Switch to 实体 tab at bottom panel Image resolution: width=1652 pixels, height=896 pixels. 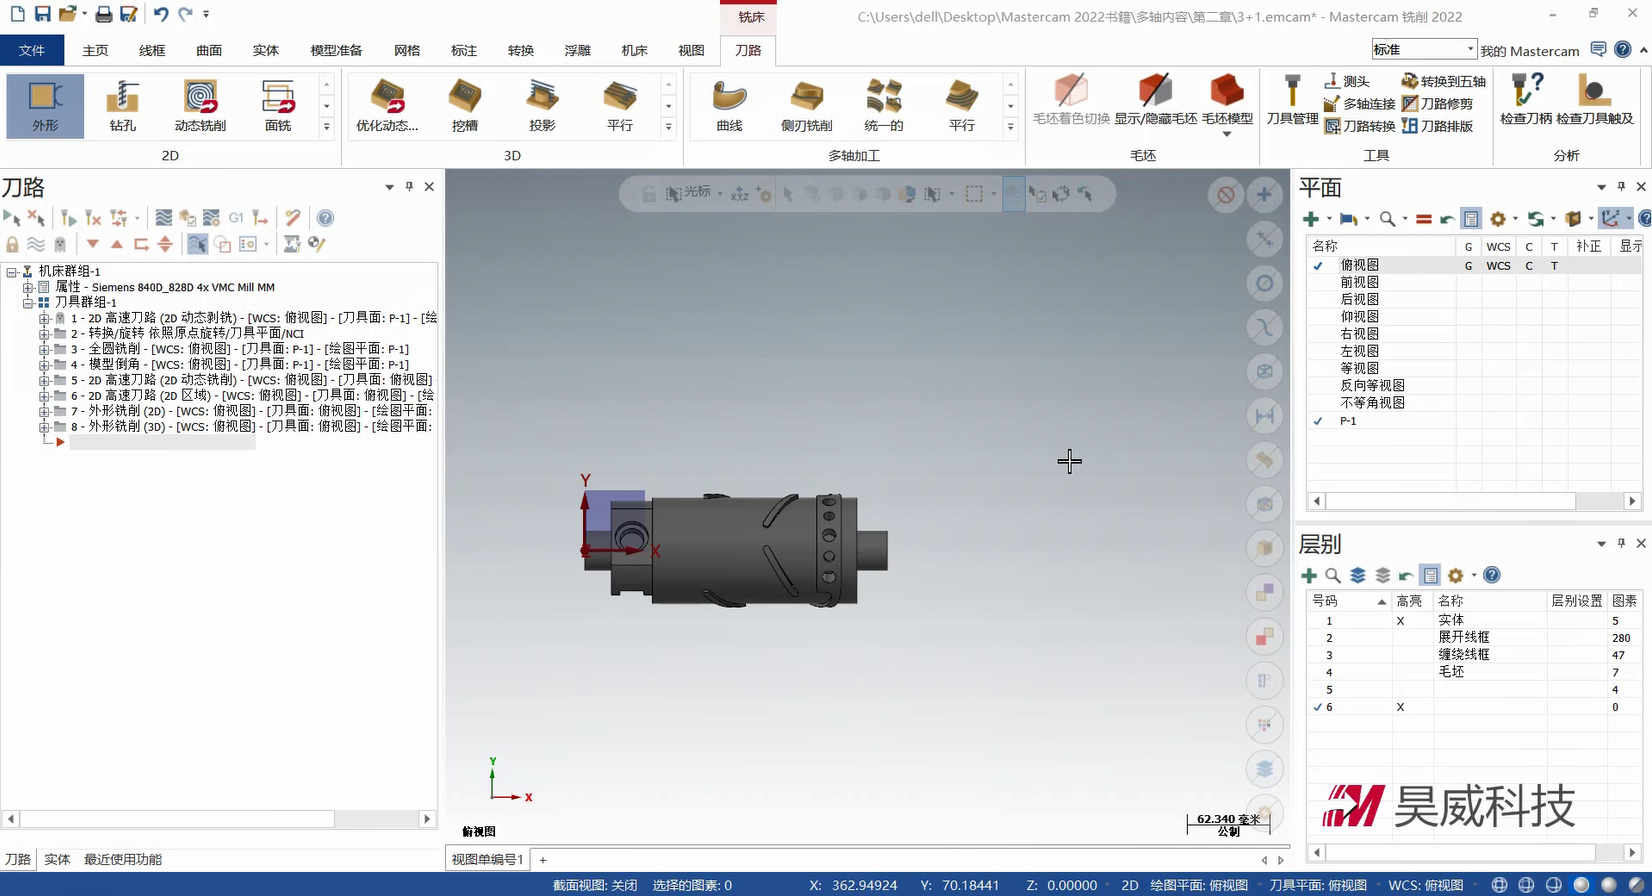tap(57, 859)
